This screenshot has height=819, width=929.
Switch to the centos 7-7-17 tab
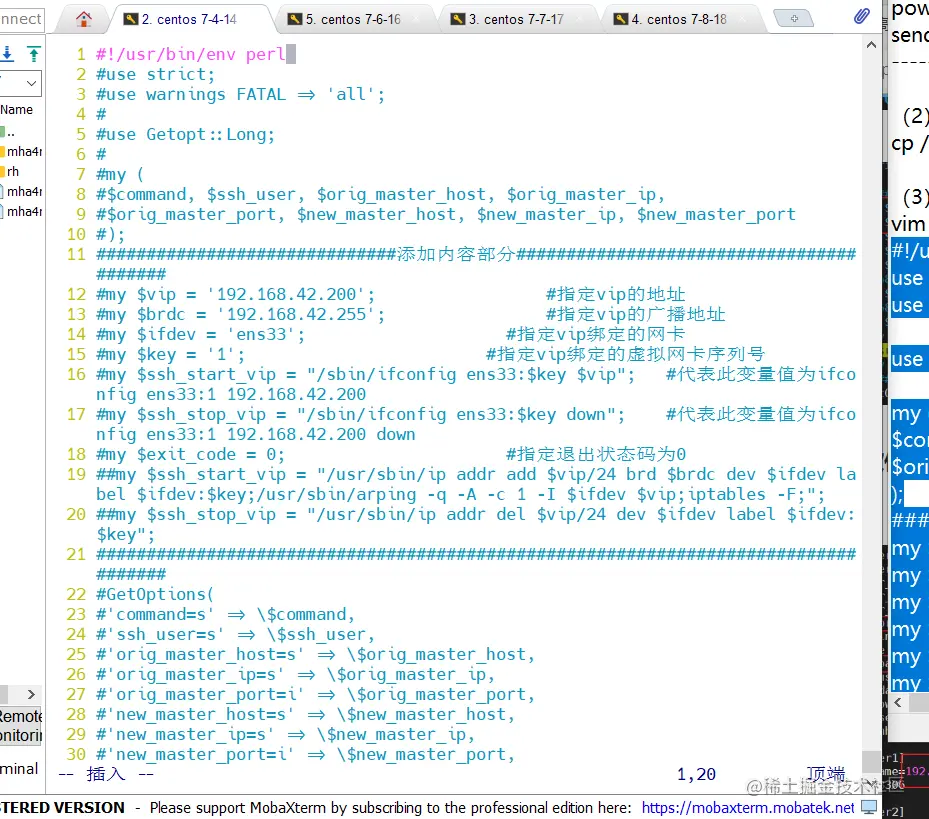[515, 20]
